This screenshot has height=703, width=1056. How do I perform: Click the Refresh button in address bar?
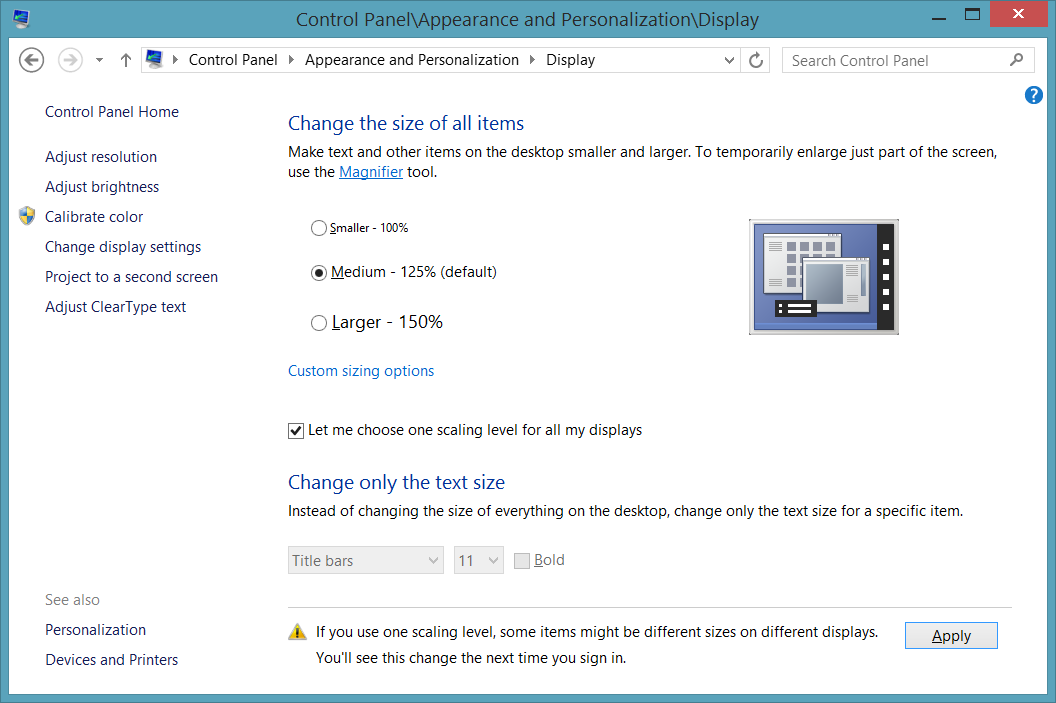pyautogui.click(x=756, y=60)
